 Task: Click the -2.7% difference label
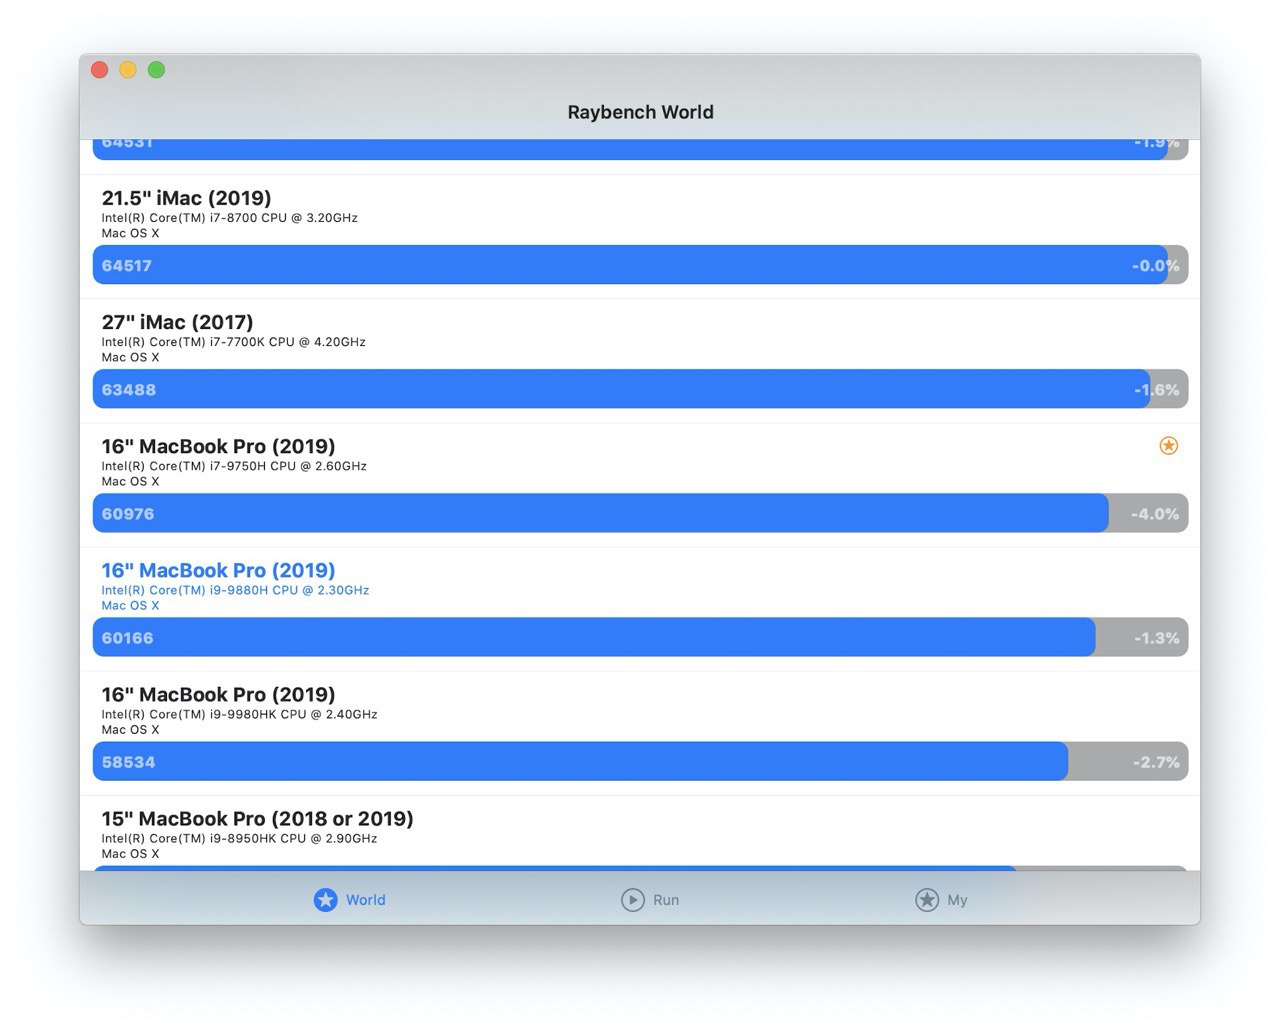point(1156,762)
